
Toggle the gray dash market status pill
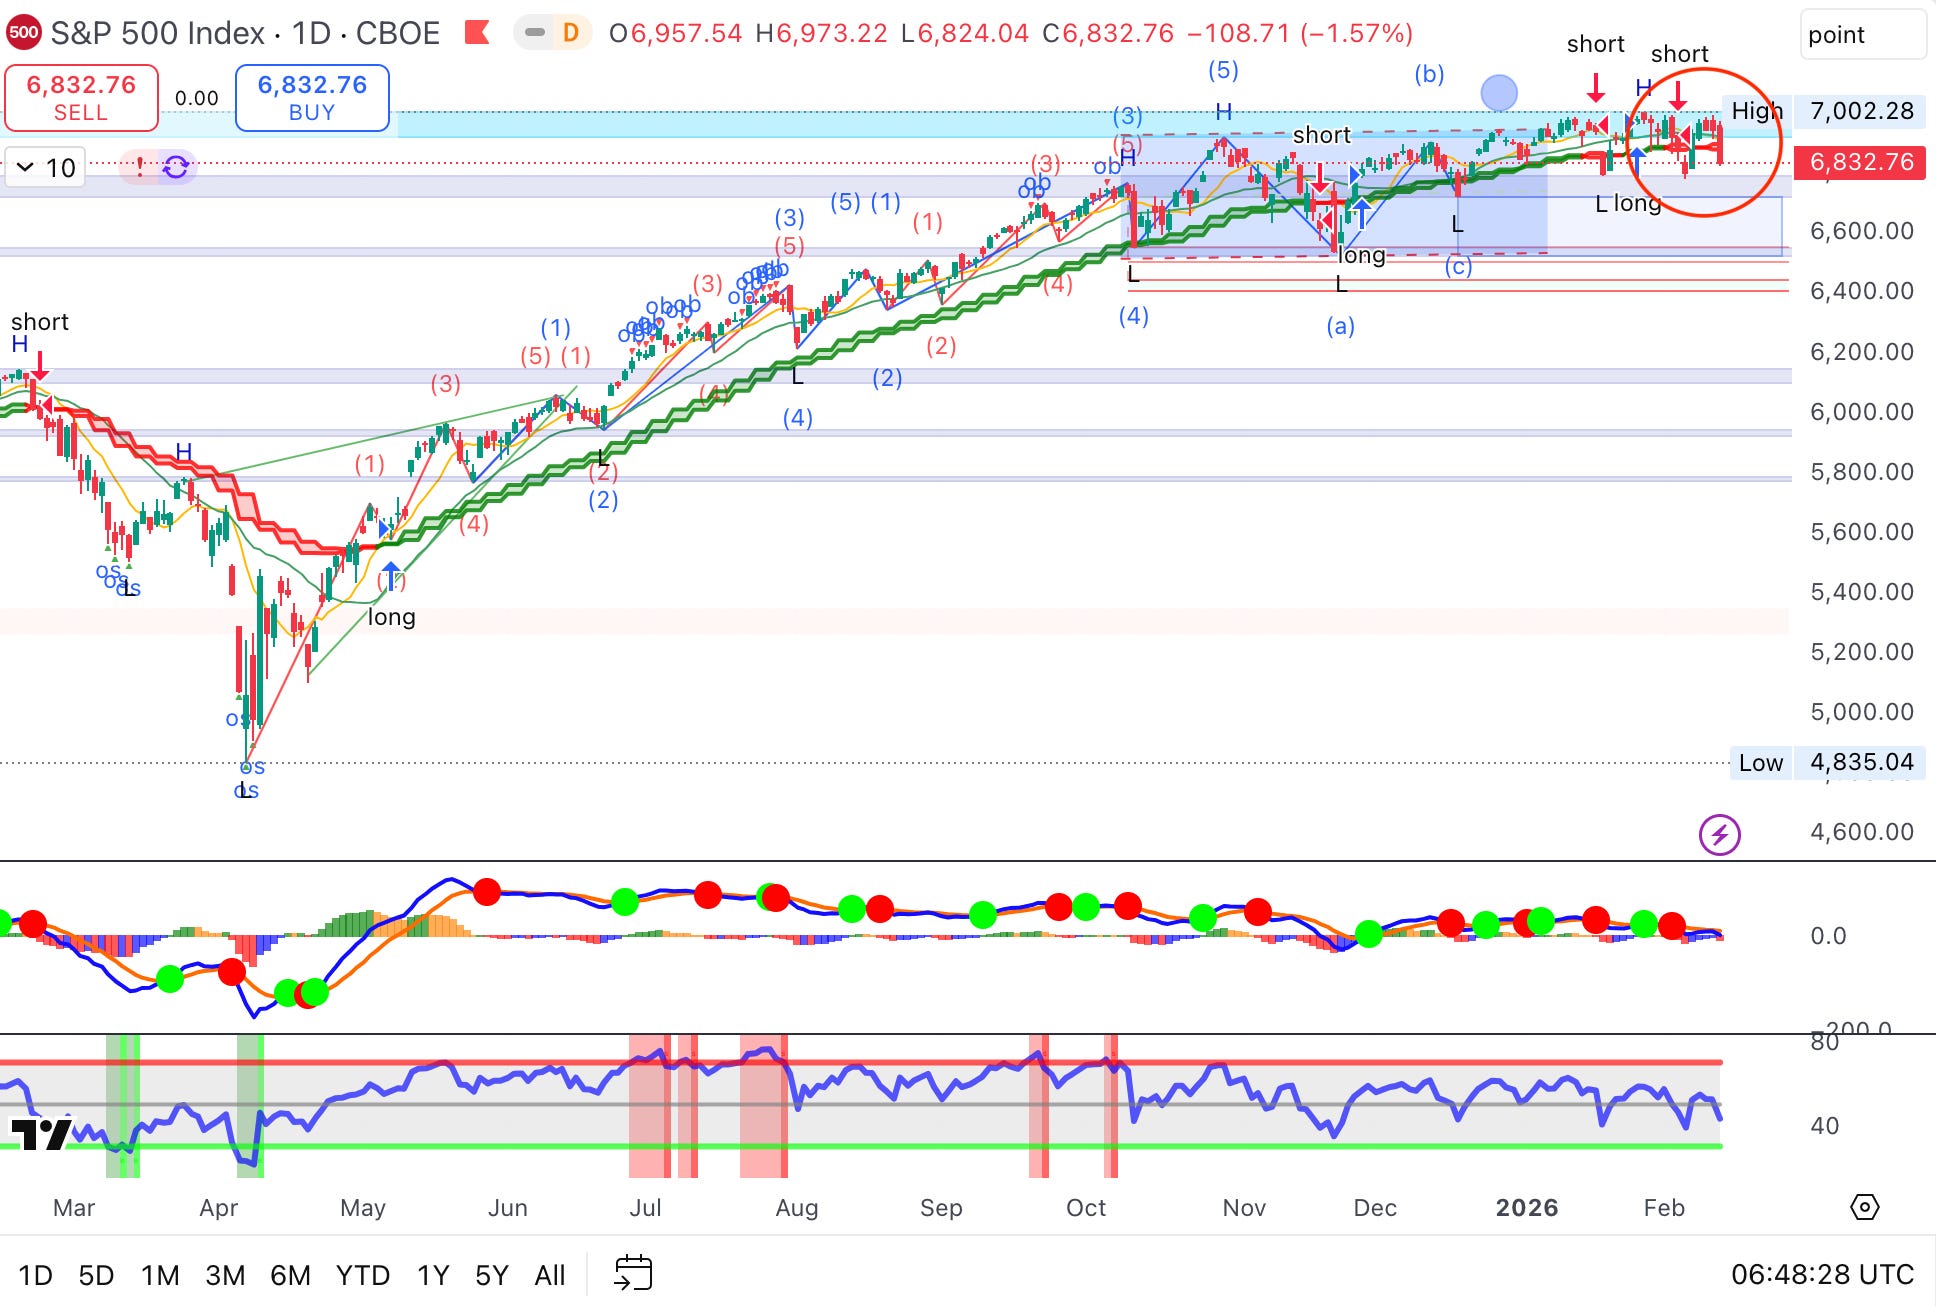[x=535, y=33]
